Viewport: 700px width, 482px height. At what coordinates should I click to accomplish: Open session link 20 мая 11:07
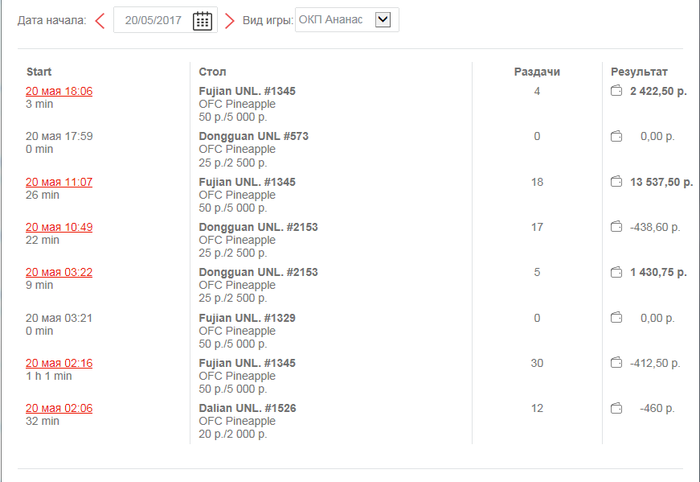coord(59,182)
